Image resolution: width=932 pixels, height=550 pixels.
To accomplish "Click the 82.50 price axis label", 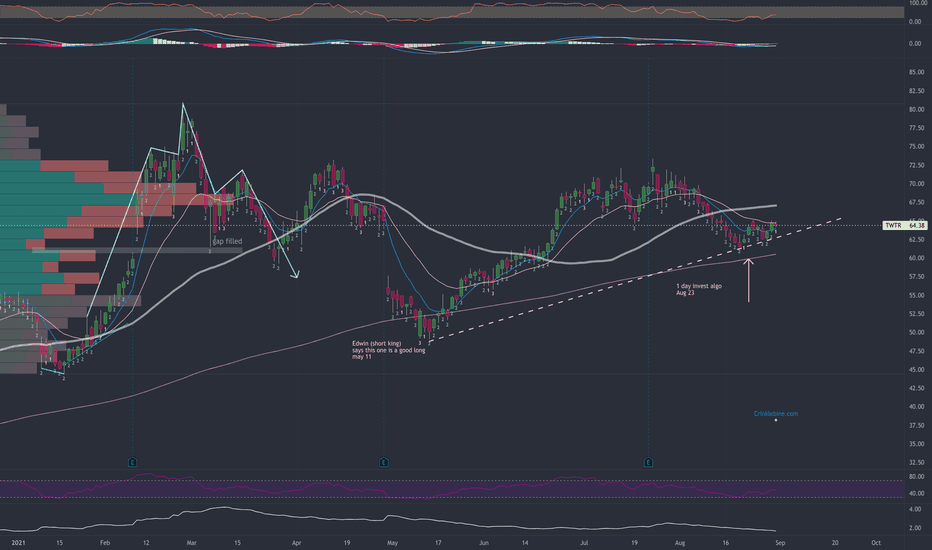I will [x=916, y=91].
